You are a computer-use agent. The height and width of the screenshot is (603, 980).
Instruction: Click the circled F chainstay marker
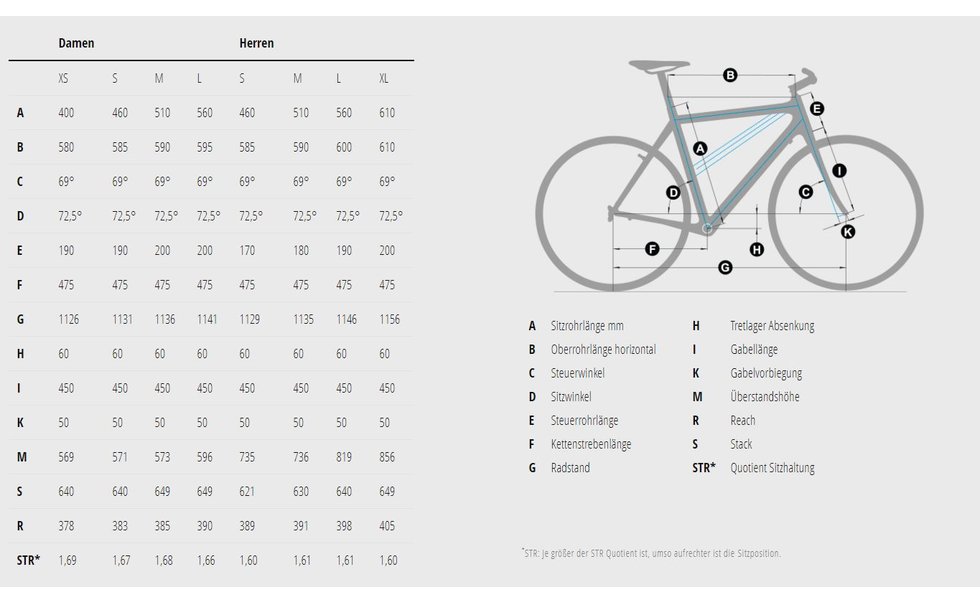point(652,249)
